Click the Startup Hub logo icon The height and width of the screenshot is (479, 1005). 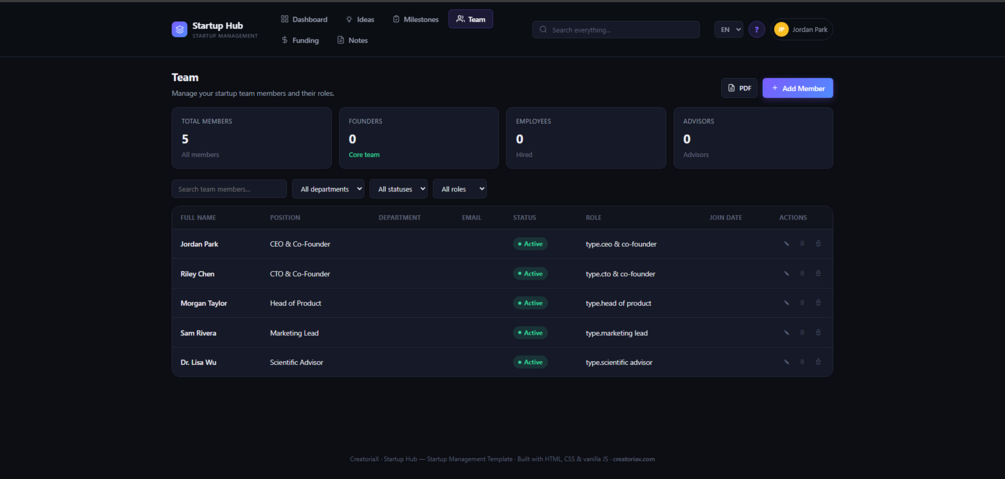click(179, 29)
